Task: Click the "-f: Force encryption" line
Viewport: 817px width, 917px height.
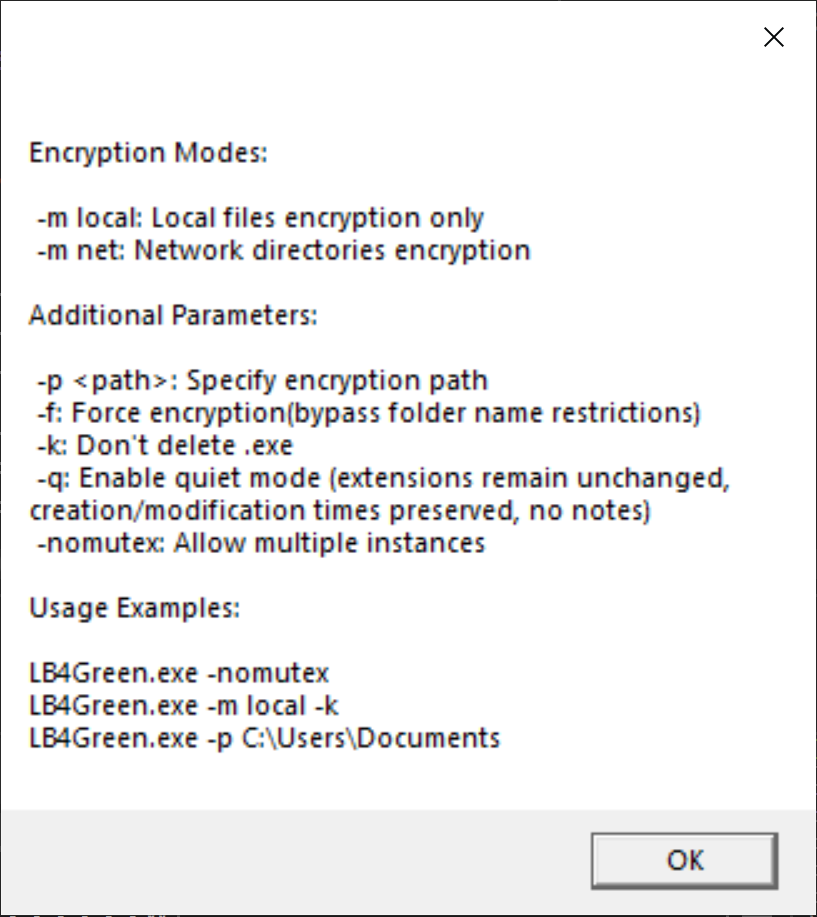Action: coord(368,413)
